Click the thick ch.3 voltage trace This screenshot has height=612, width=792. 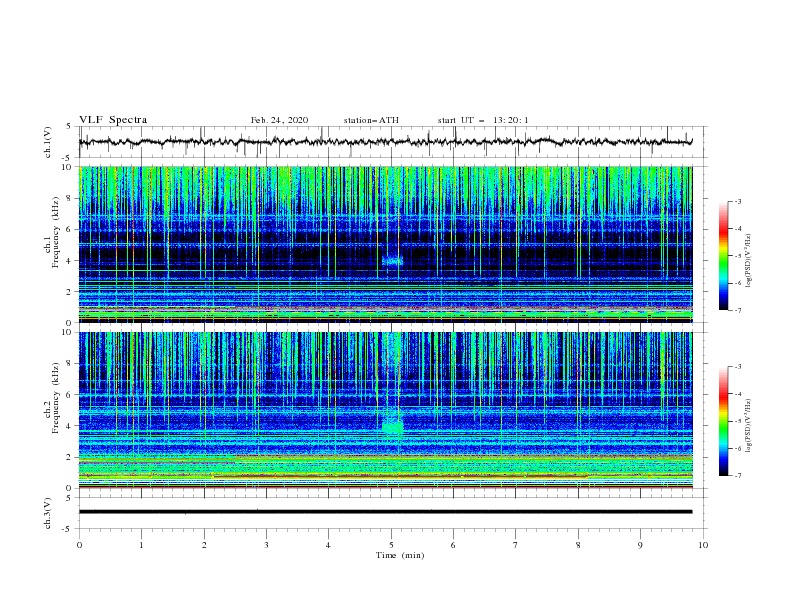385,512
